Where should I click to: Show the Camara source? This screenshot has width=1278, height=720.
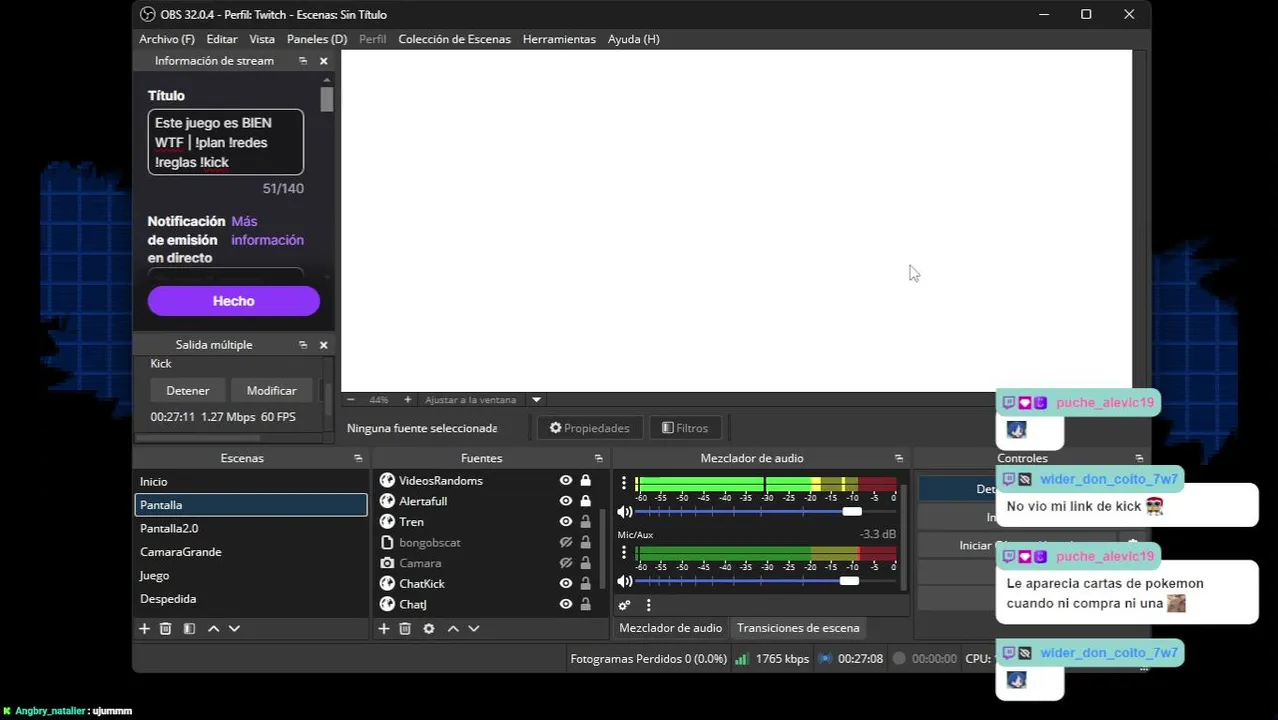[566, 563]
